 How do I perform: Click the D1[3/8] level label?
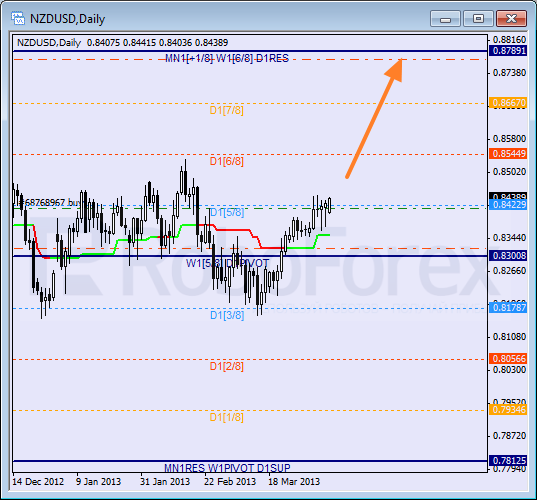(x=227, y=315)
